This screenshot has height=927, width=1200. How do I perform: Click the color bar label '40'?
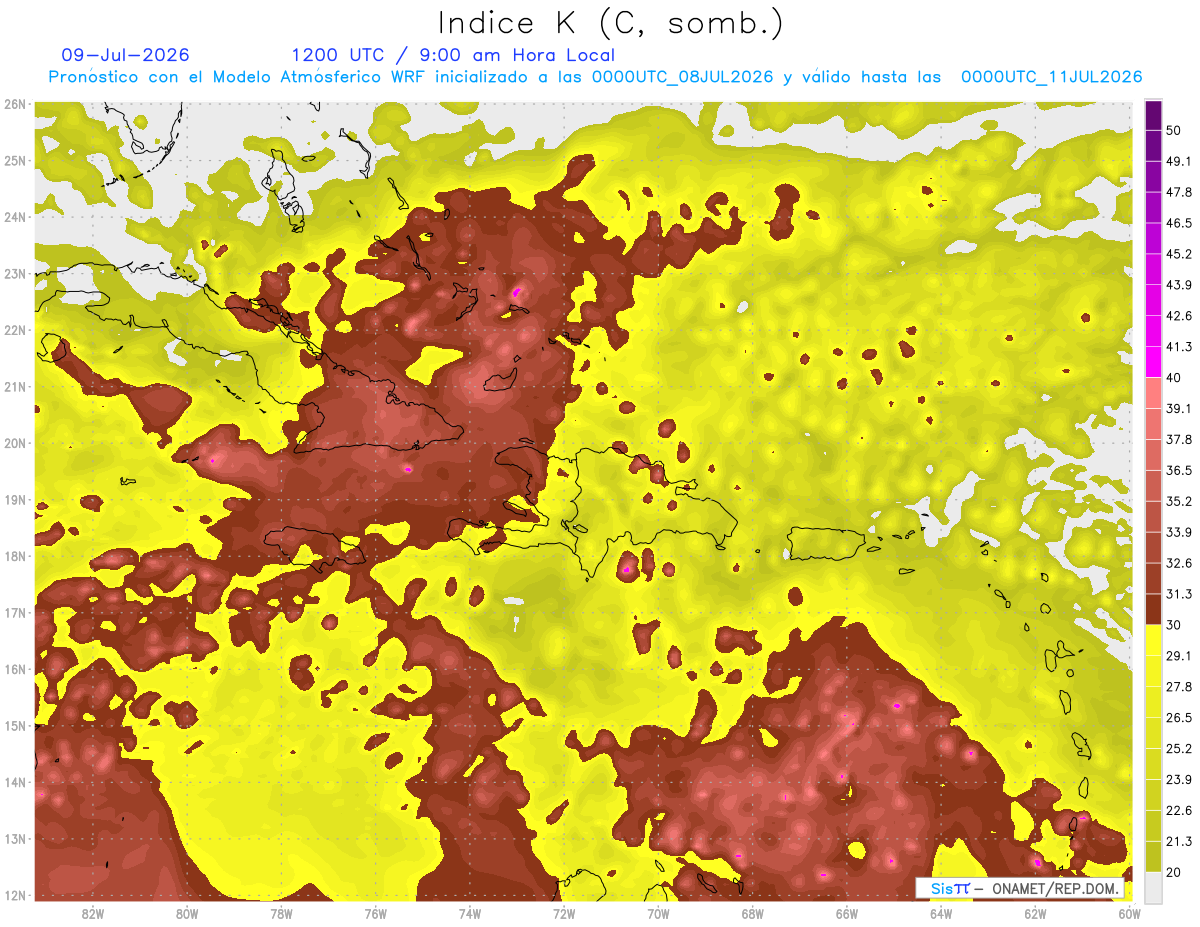tap(1174, 378)
